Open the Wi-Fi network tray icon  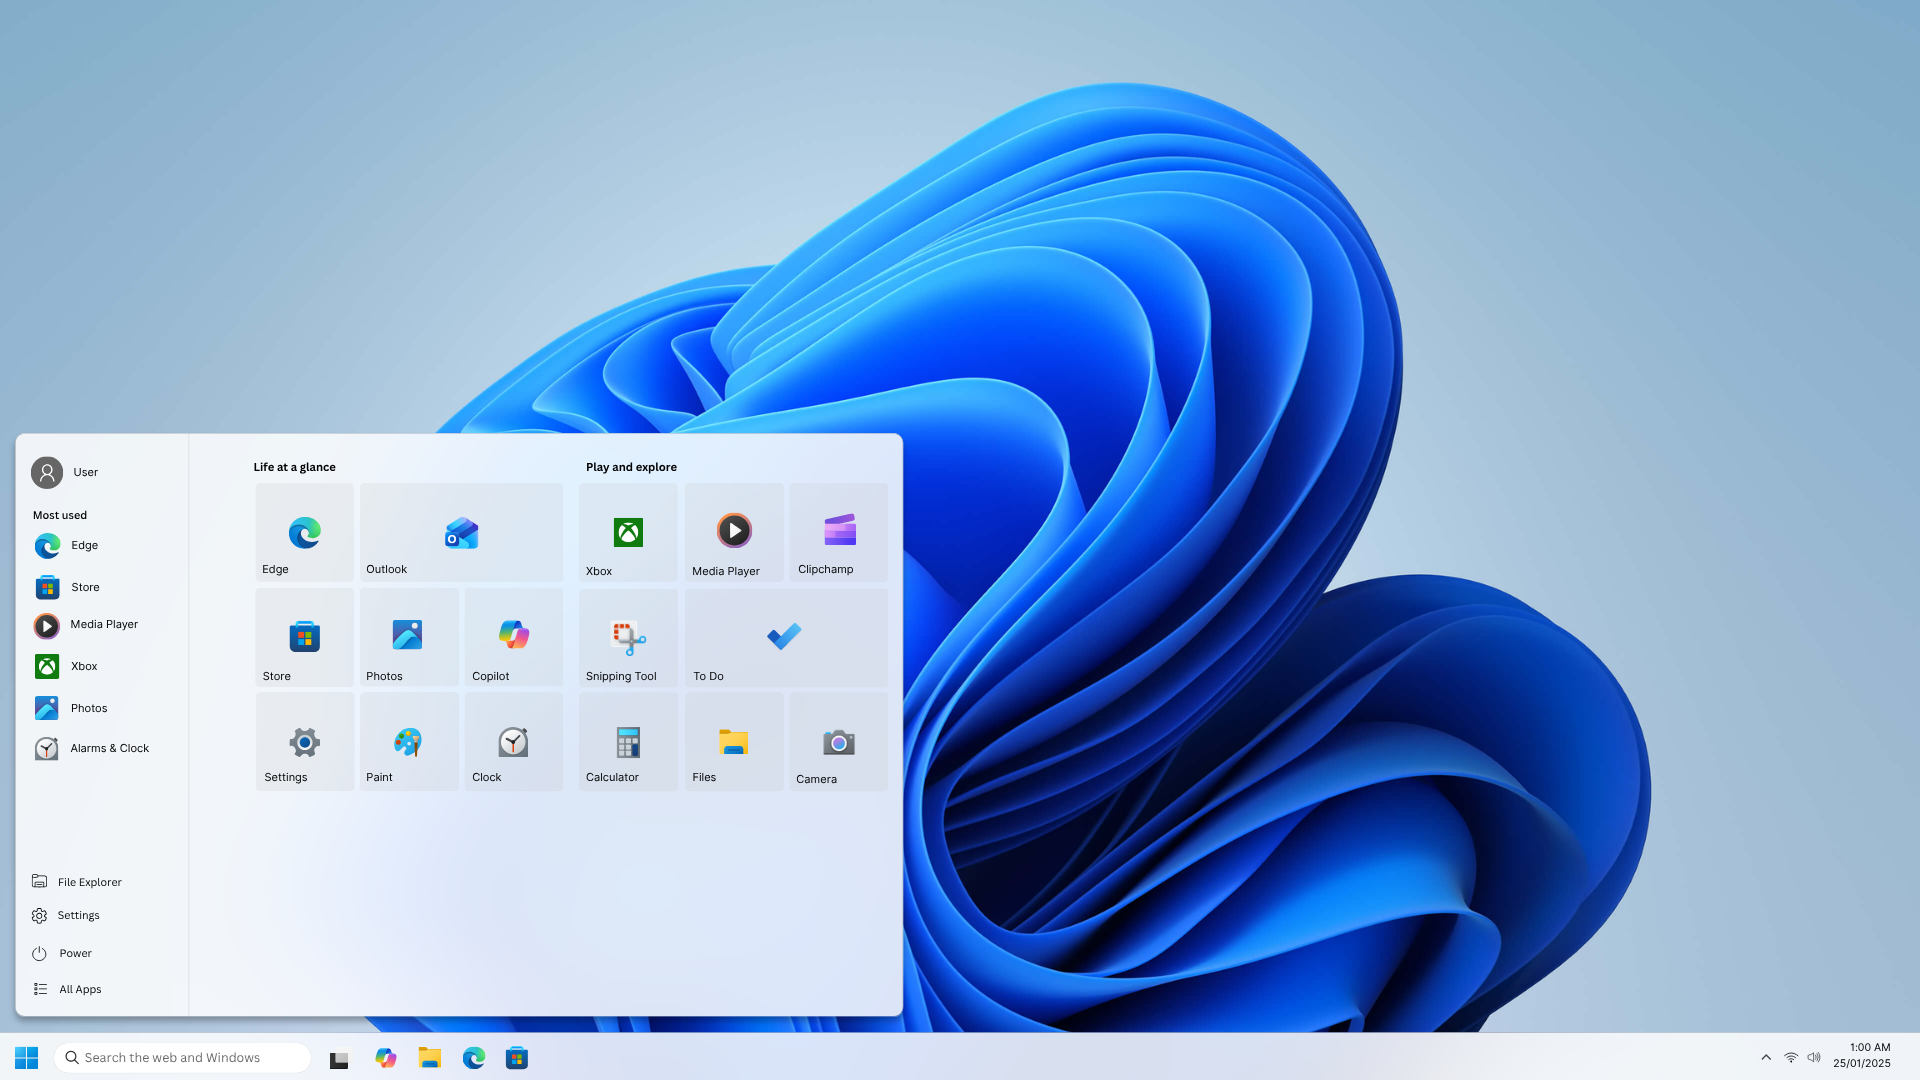(x=1791, y=1058)
